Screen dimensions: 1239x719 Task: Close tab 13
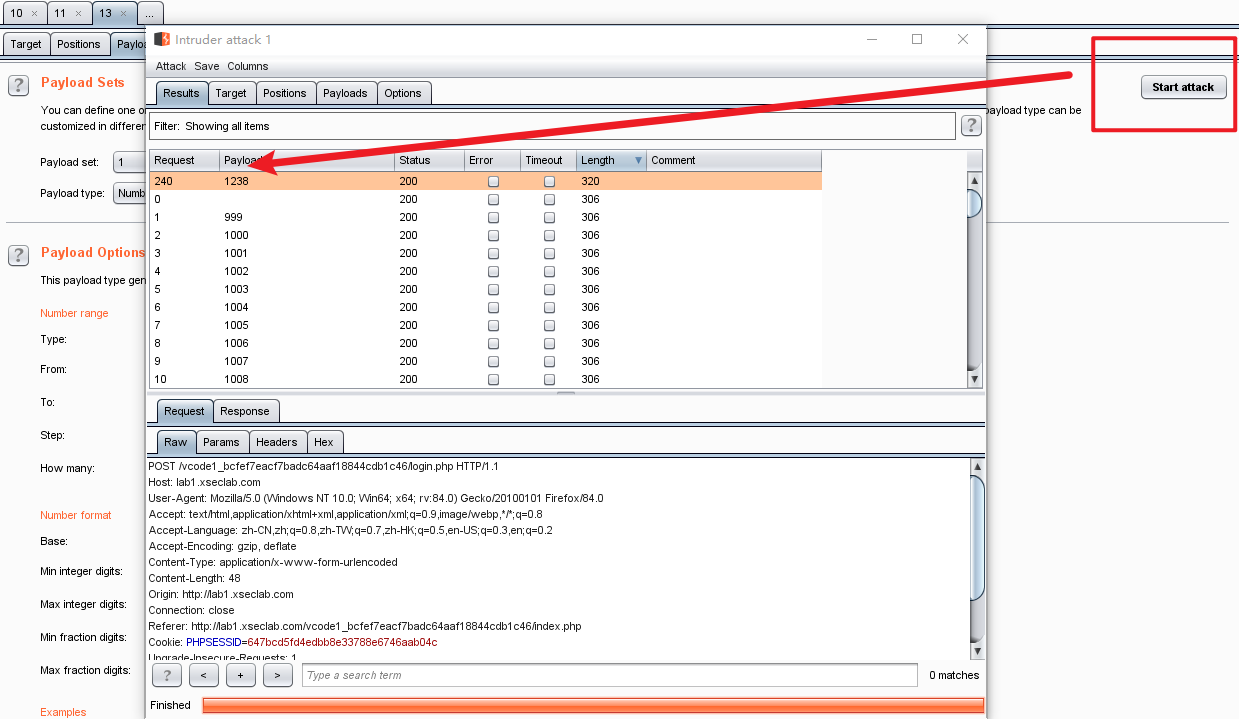123,13
